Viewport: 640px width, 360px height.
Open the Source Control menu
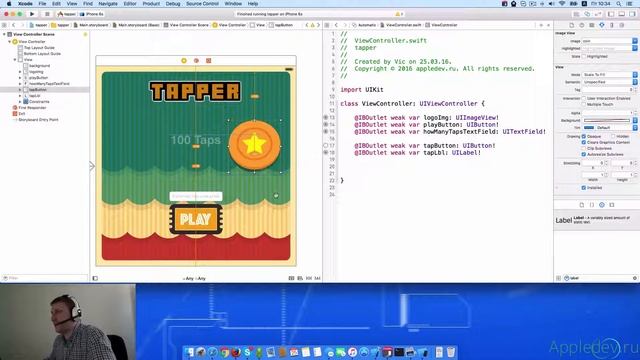[x=202, y=4]
